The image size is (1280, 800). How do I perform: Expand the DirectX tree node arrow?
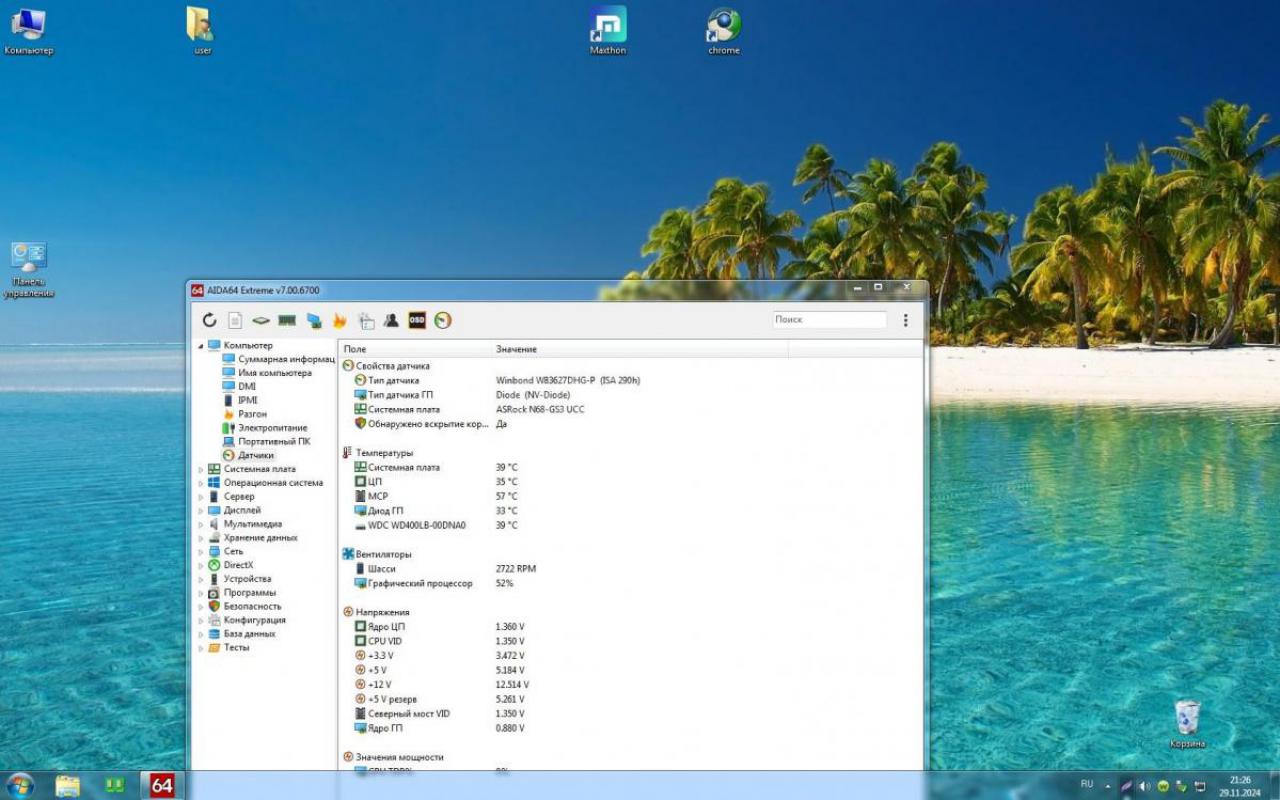(200, 565)
